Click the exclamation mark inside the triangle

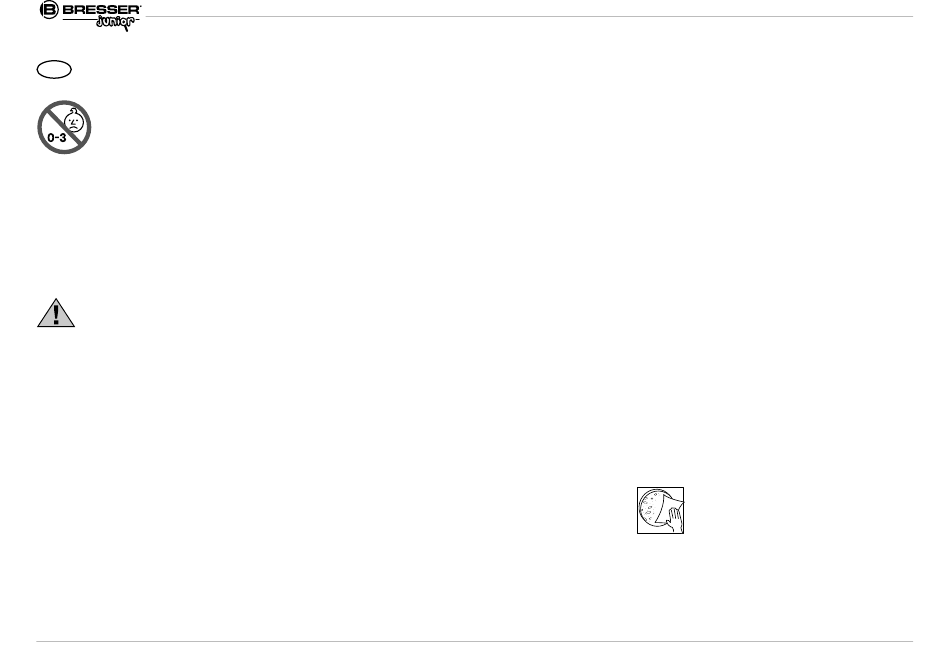pos(56,314)
